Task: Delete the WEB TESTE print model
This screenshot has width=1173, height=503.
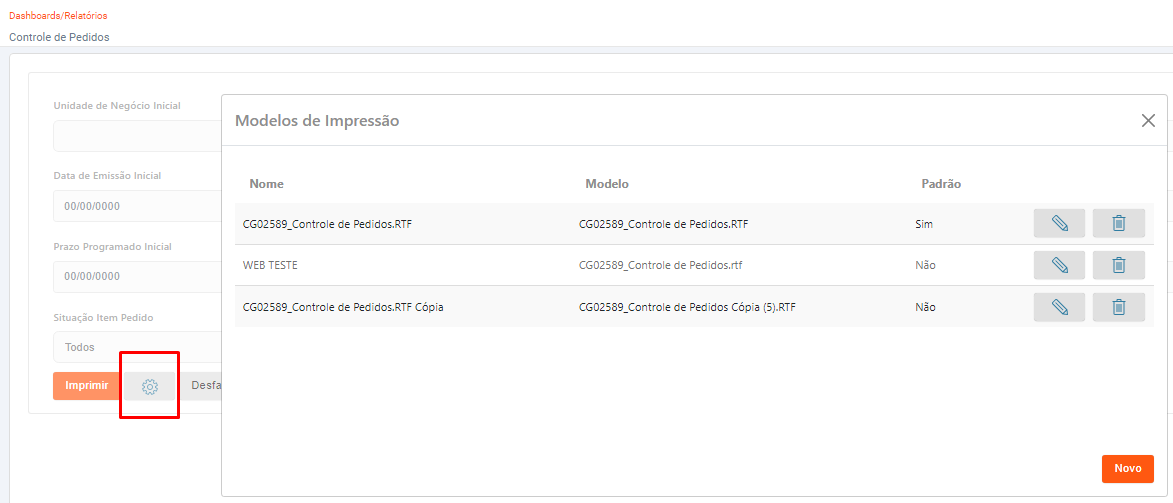Action: pyautogui.click(x=1118, y=266)
